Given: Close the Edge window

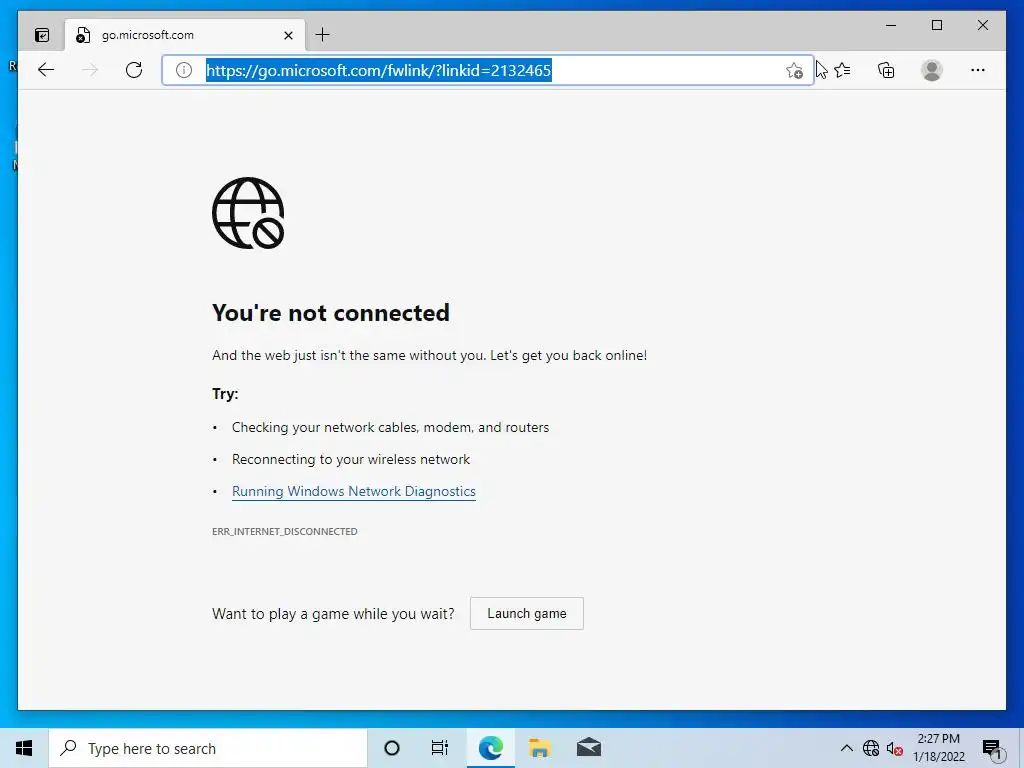Looking at the screenshot, I should point(982,25).
